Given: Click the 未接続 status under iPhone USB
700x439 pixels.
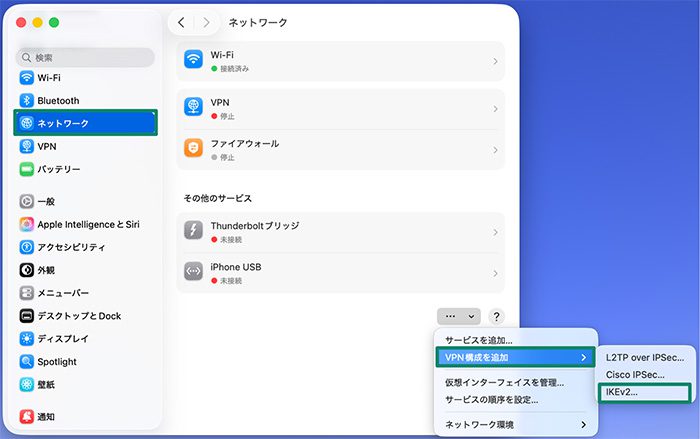Looking at the screenshot, I should (x=231, y=281).
